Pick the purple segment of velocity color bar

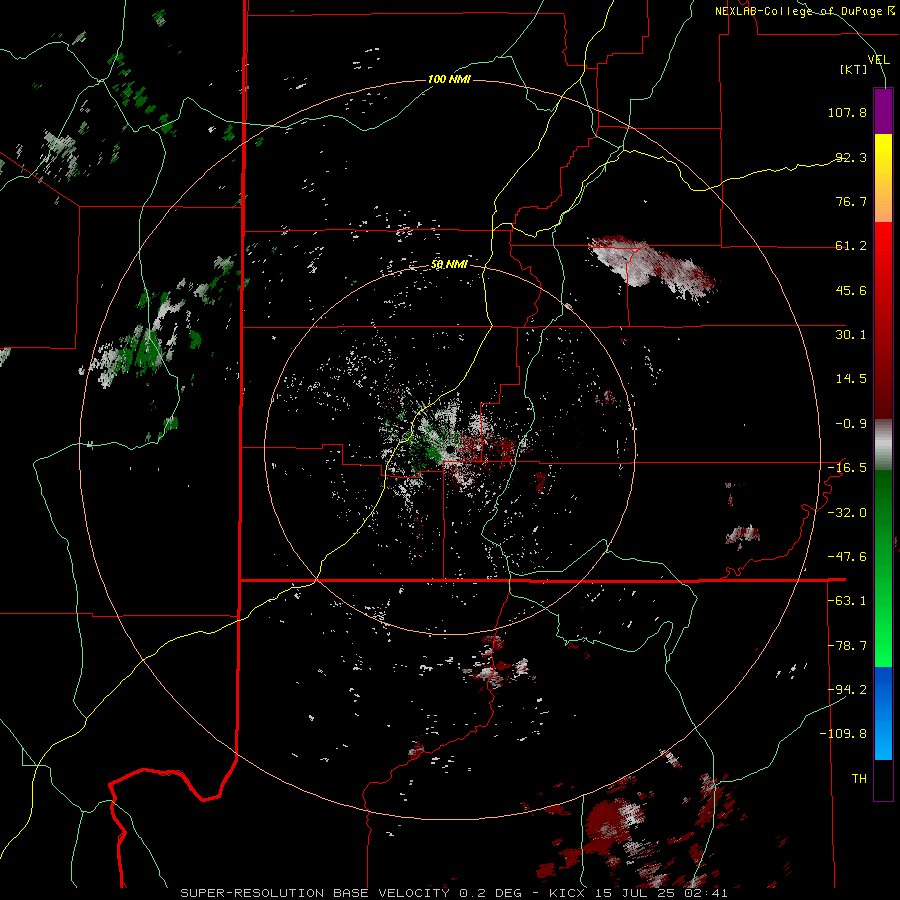click(x=883, y=112)
